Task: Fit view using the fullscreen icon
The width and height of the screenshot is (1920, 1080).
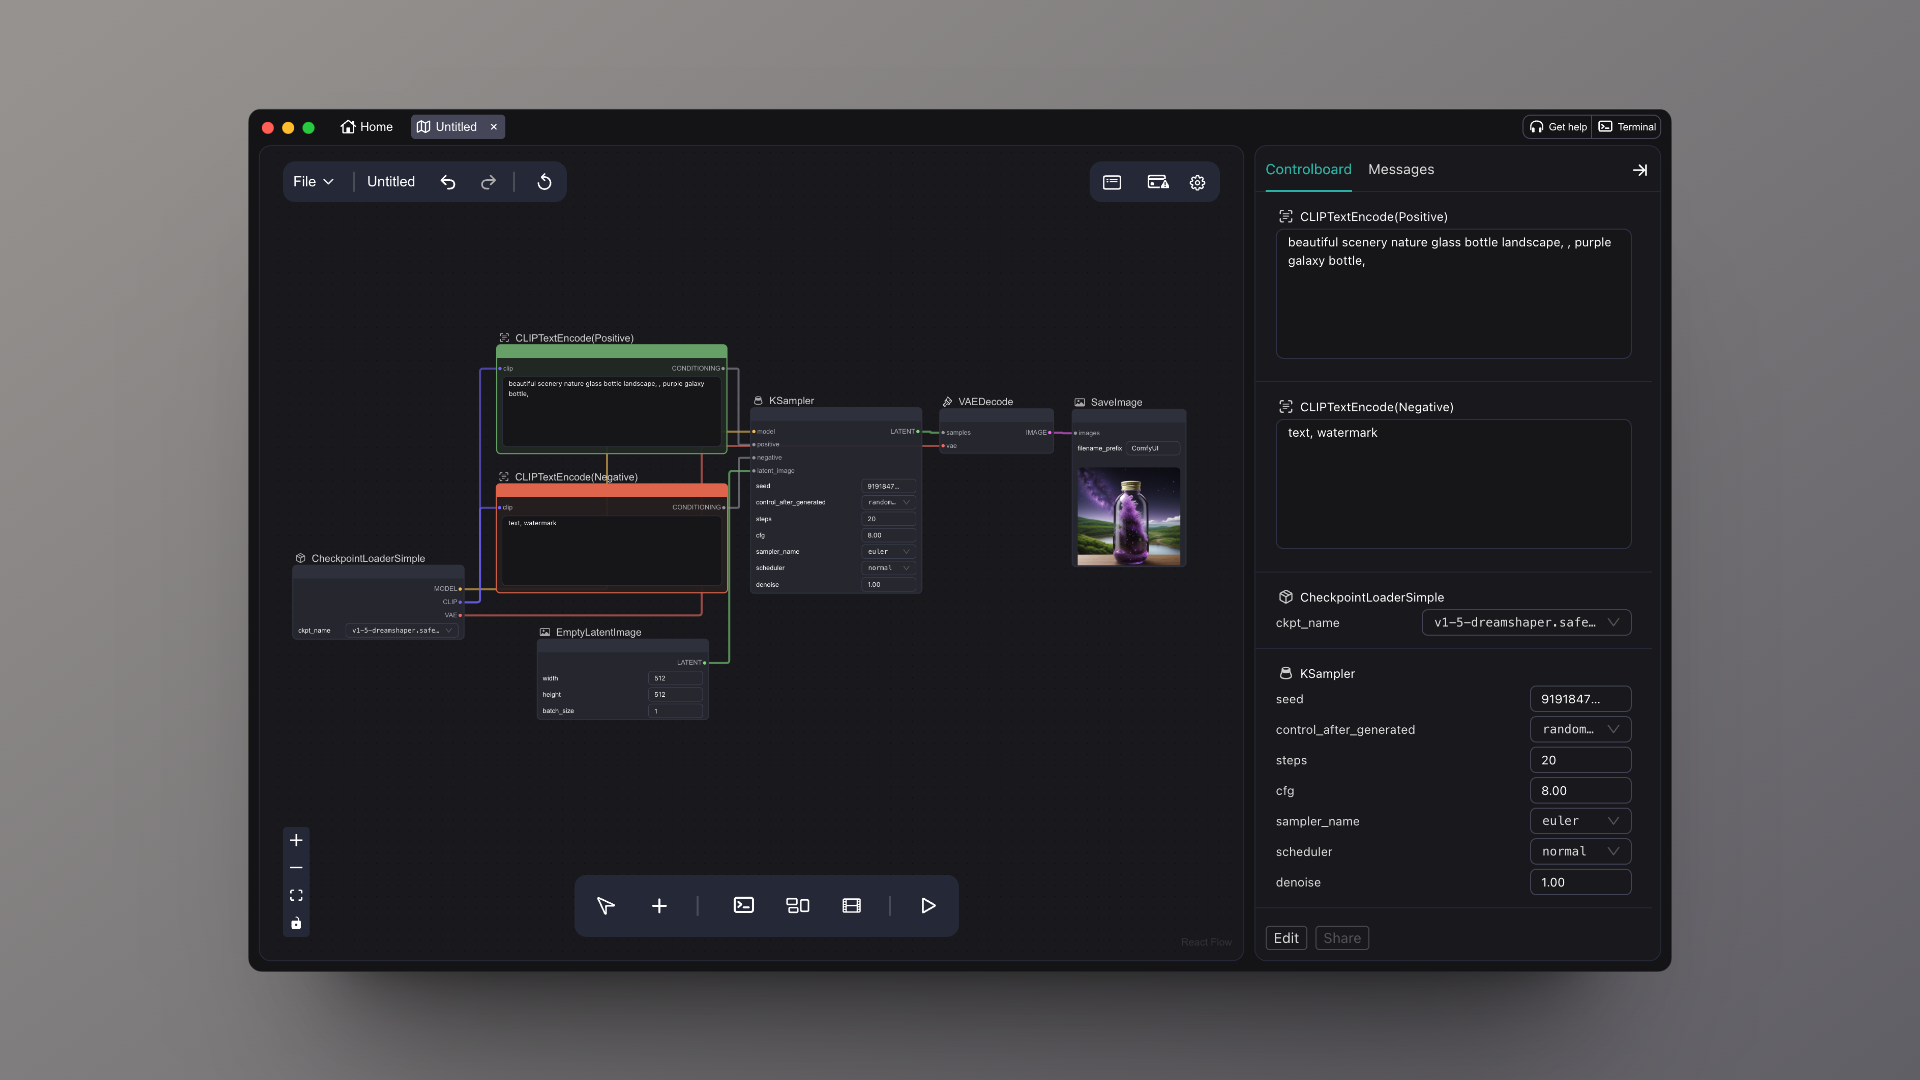Action: [x=296, y=895]
